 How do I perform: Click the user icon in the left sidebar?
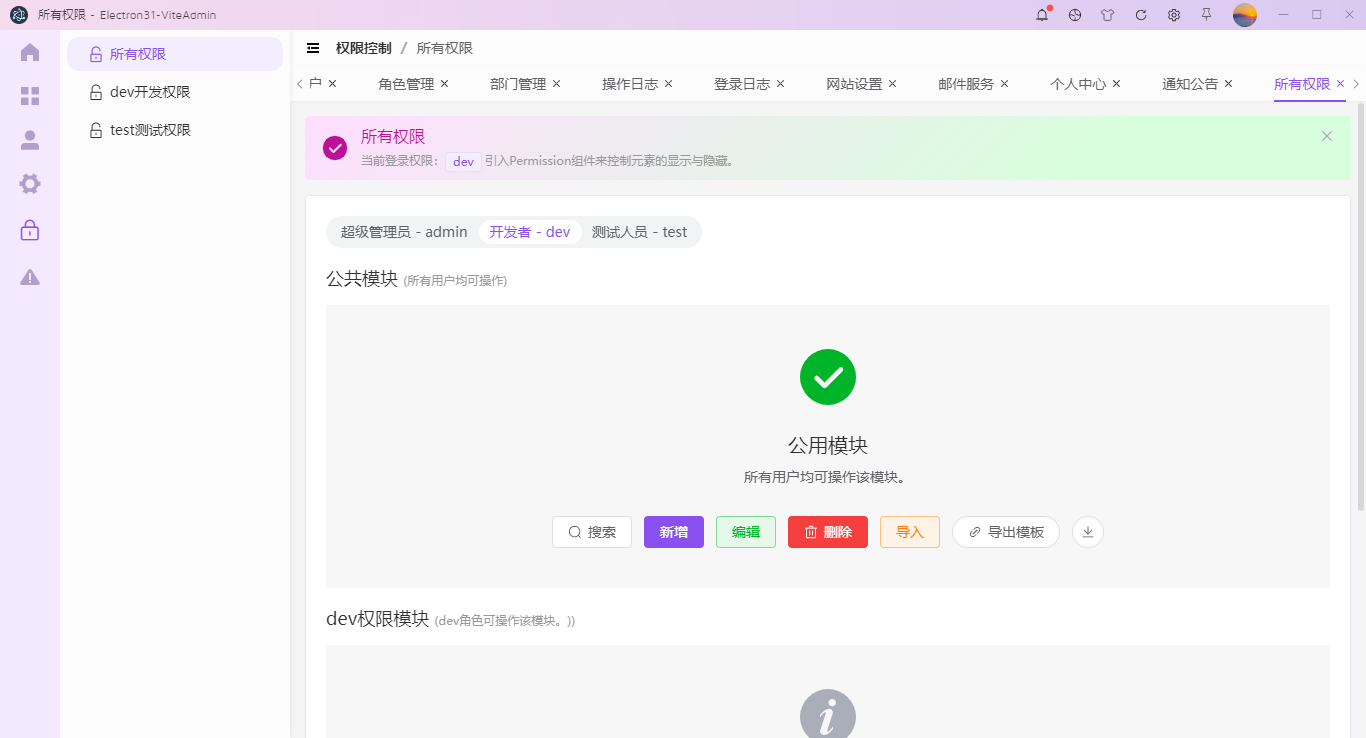tap(29, 140)
